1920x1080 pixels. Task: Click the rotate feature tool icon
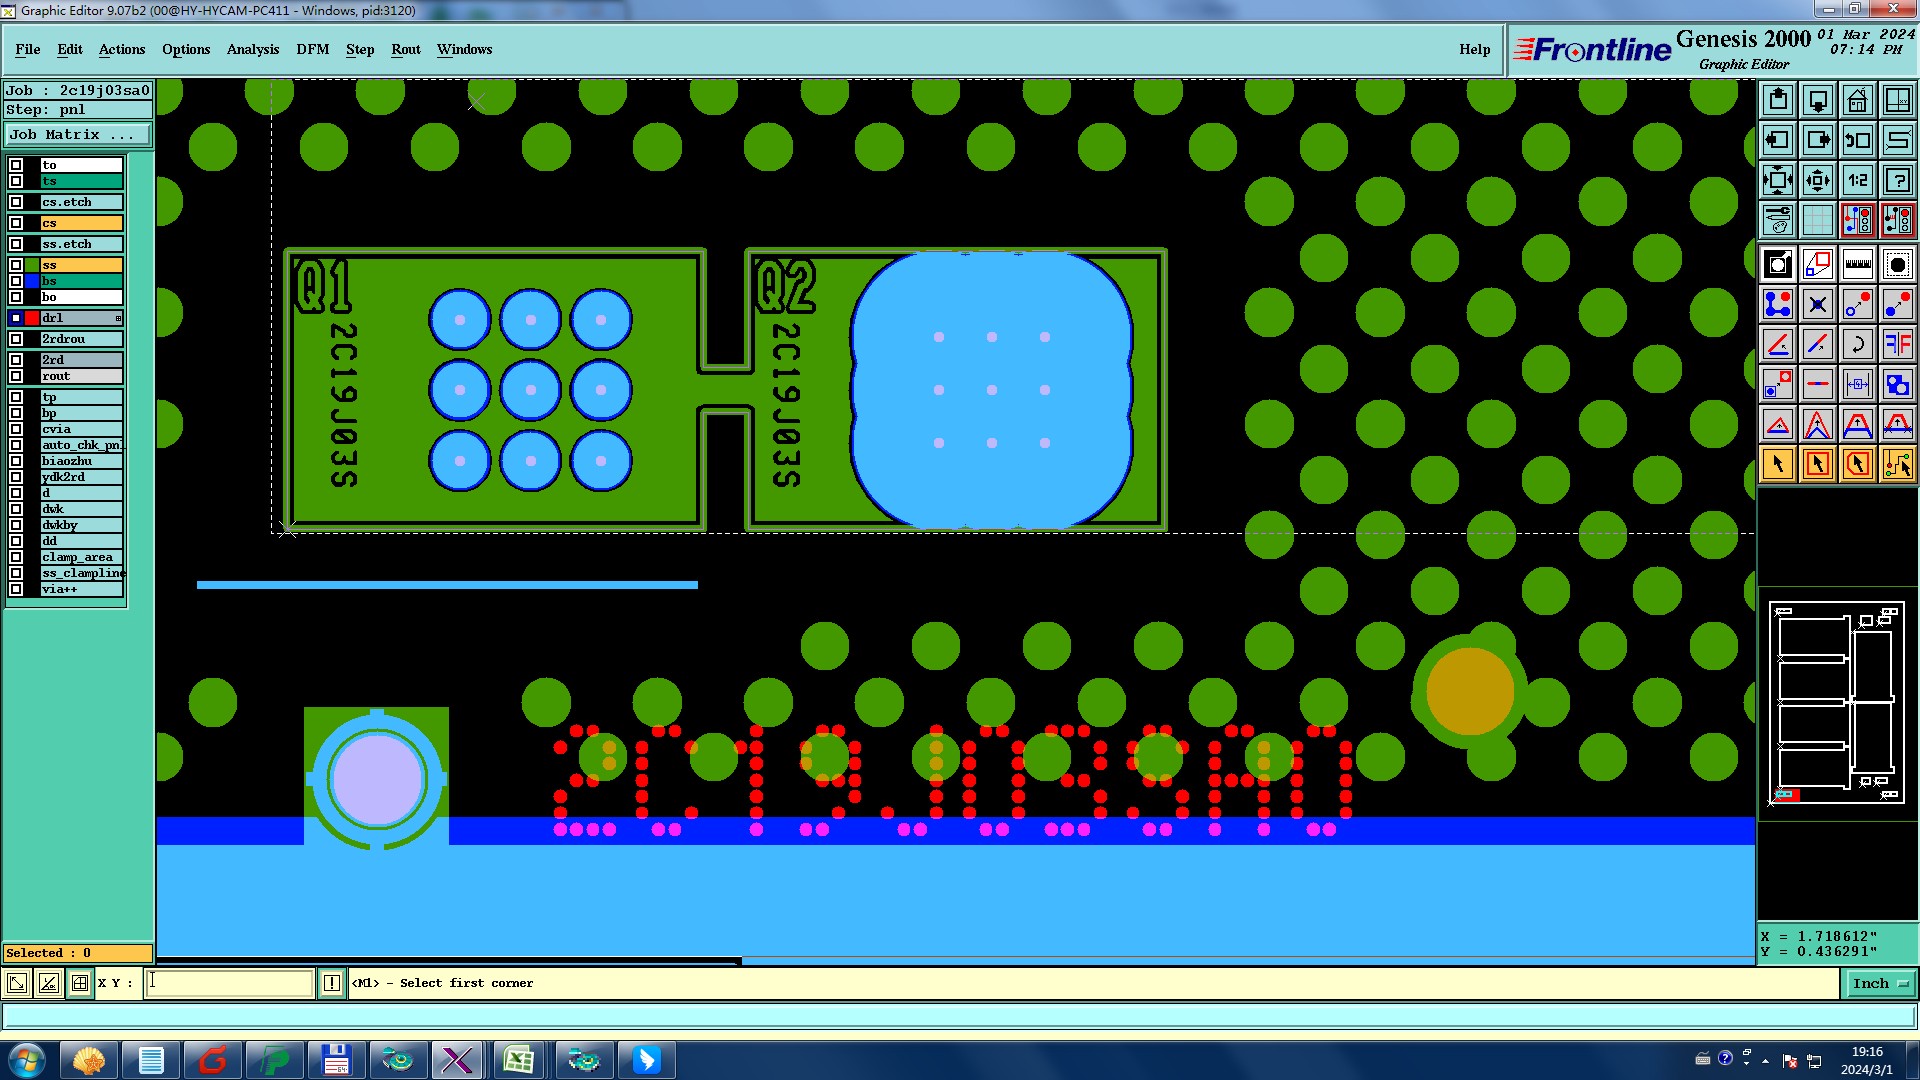1857,344
